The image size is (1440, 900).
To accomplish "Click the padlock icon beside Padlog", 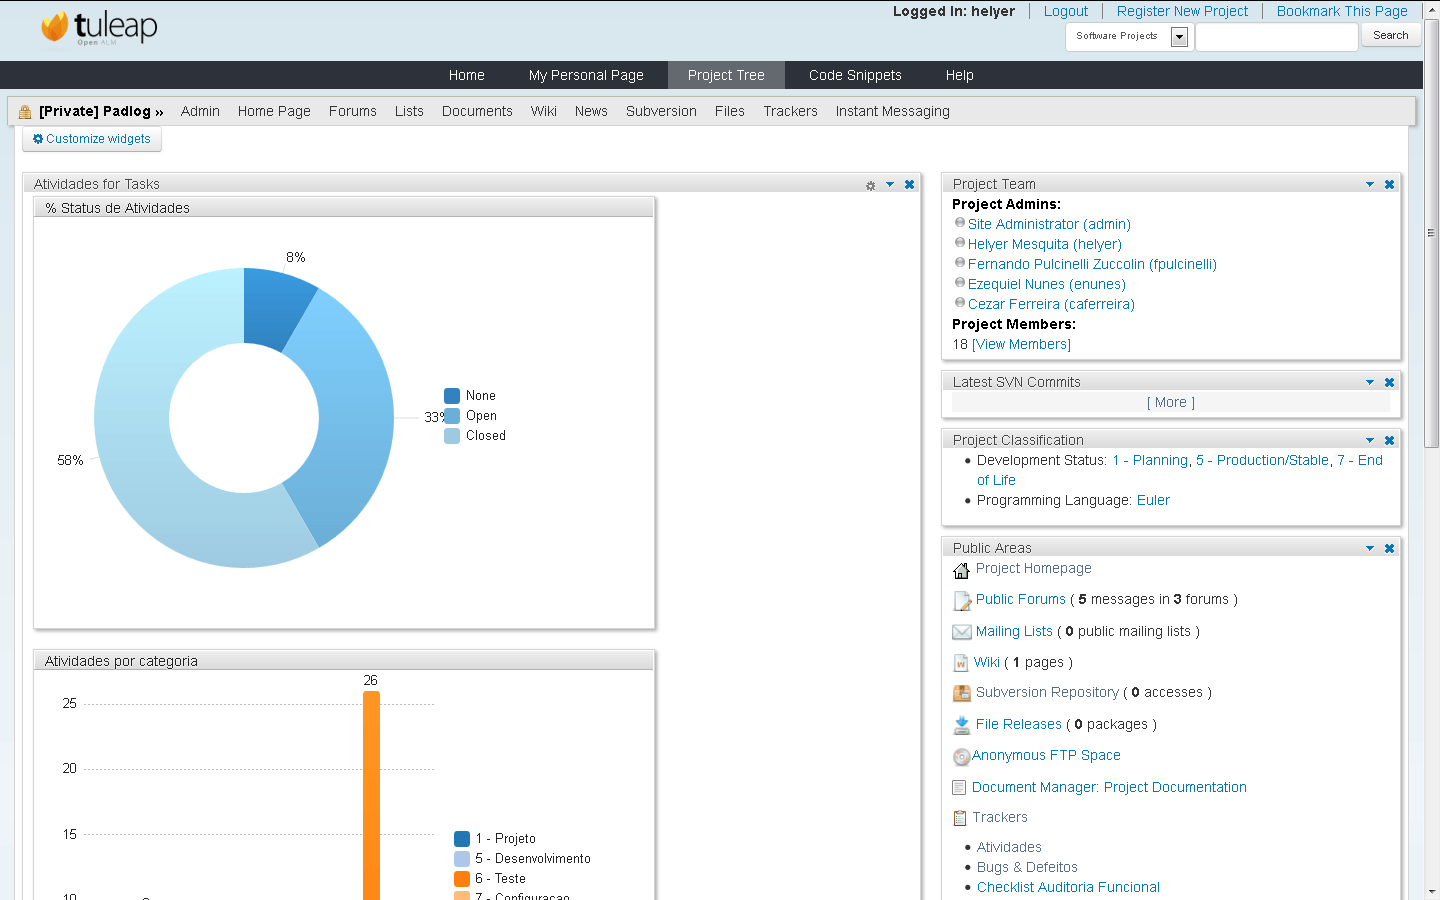I will tap(25, 112).
